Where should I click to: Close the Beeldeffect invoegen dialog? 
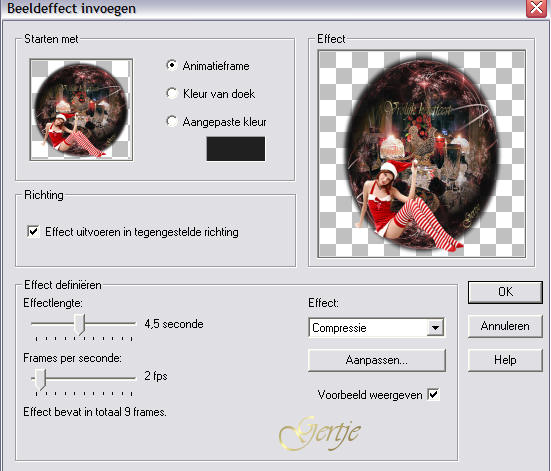pyautogui.click(x=536, y=8)
